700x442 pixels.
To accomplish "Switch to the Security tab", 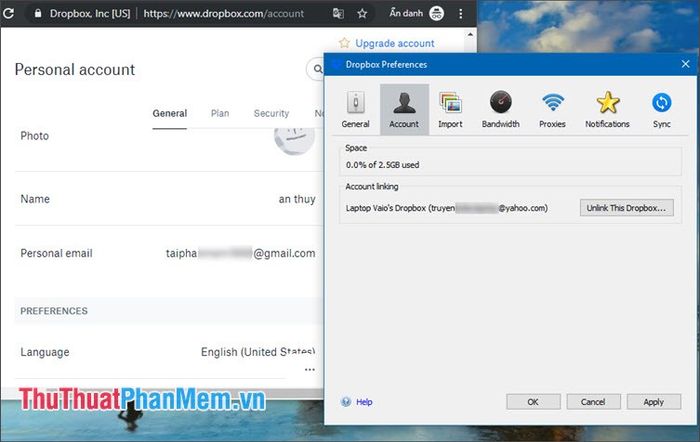I will [x=271, y=113].
